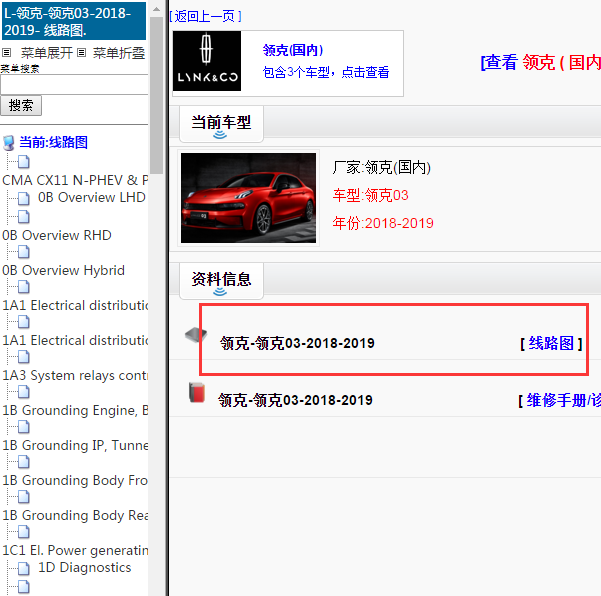Click the page icon beside 0B Overview LHD

tap(23, 198)
